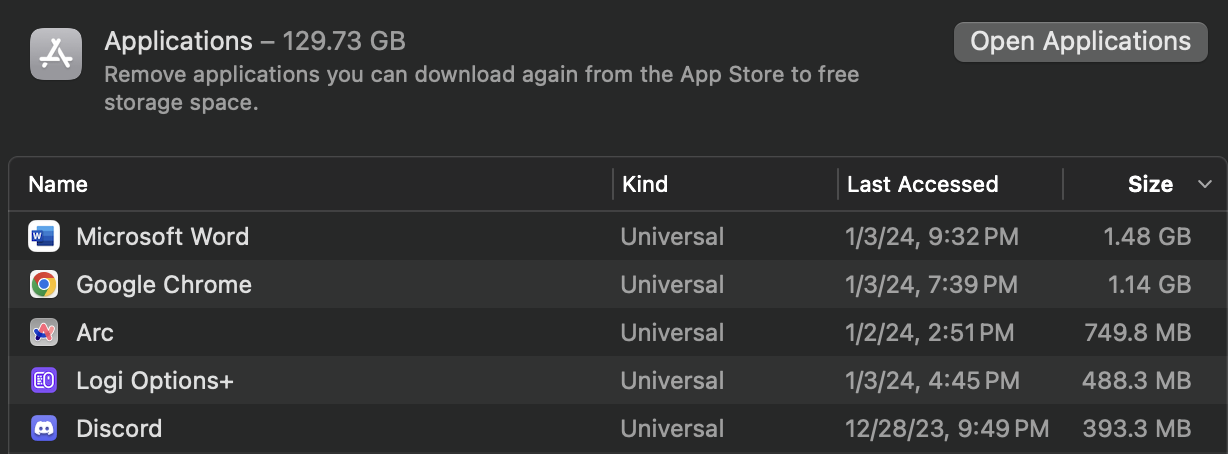The width and height of the screenshot is (1228, 454).
Task: Sort the list by Kind column
Action: click(x=645, y=185)
